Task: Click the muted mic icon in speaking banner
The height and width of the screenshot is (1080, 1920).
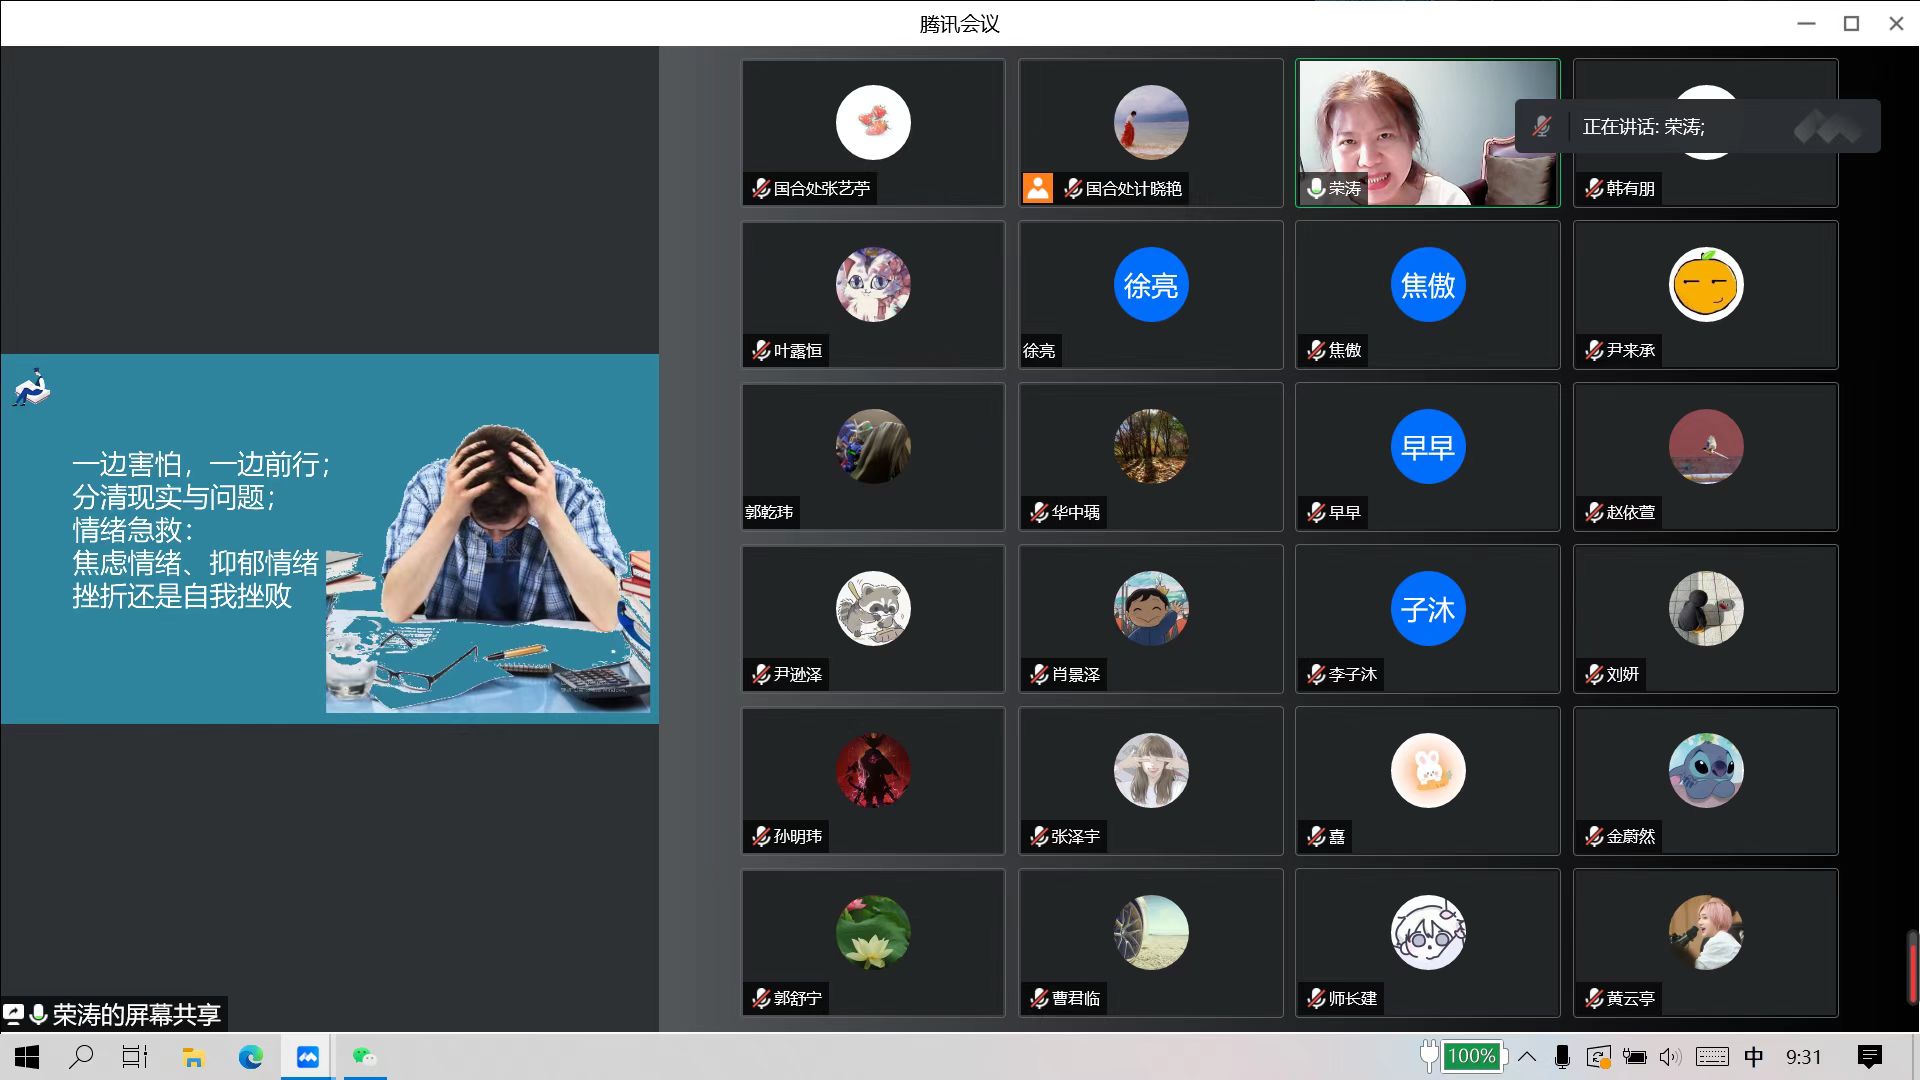Action: 1542,127
